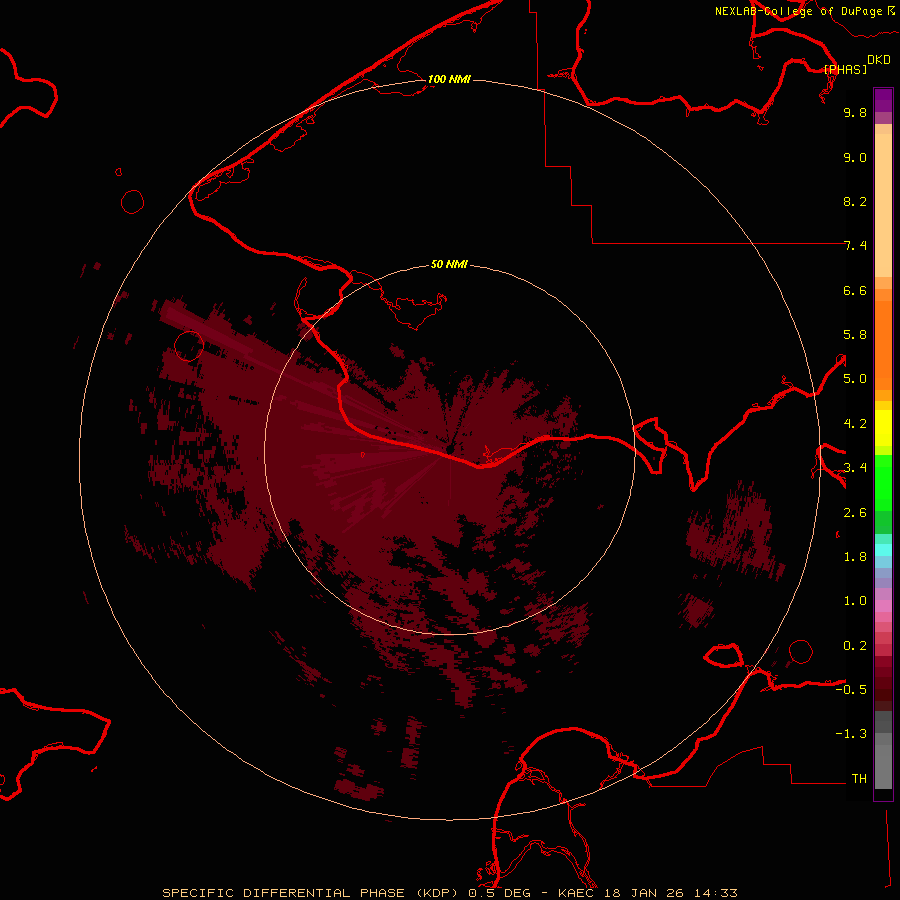Image resolution: width=900 pixels, height=900 pixels.
Task: Click the Specific Differential Phase (KDP) title text
Action: [310, 893]
